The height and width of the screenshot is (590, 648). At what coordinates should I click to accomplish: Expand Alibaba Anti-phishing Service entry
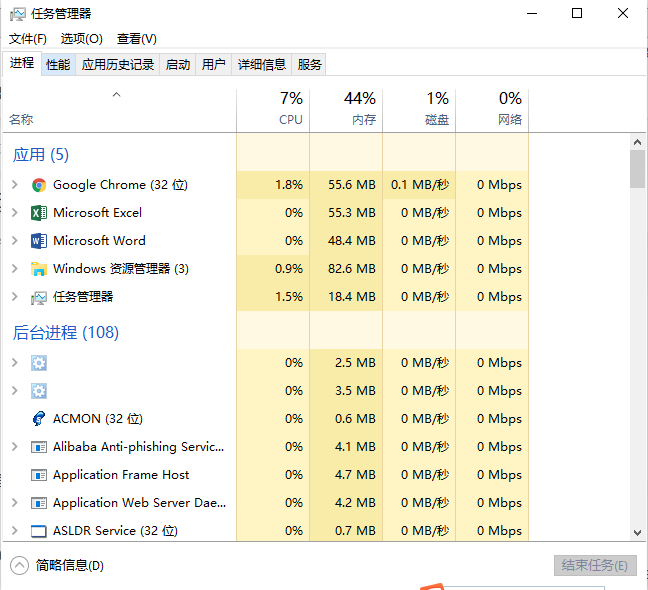[x=15, y=447]
